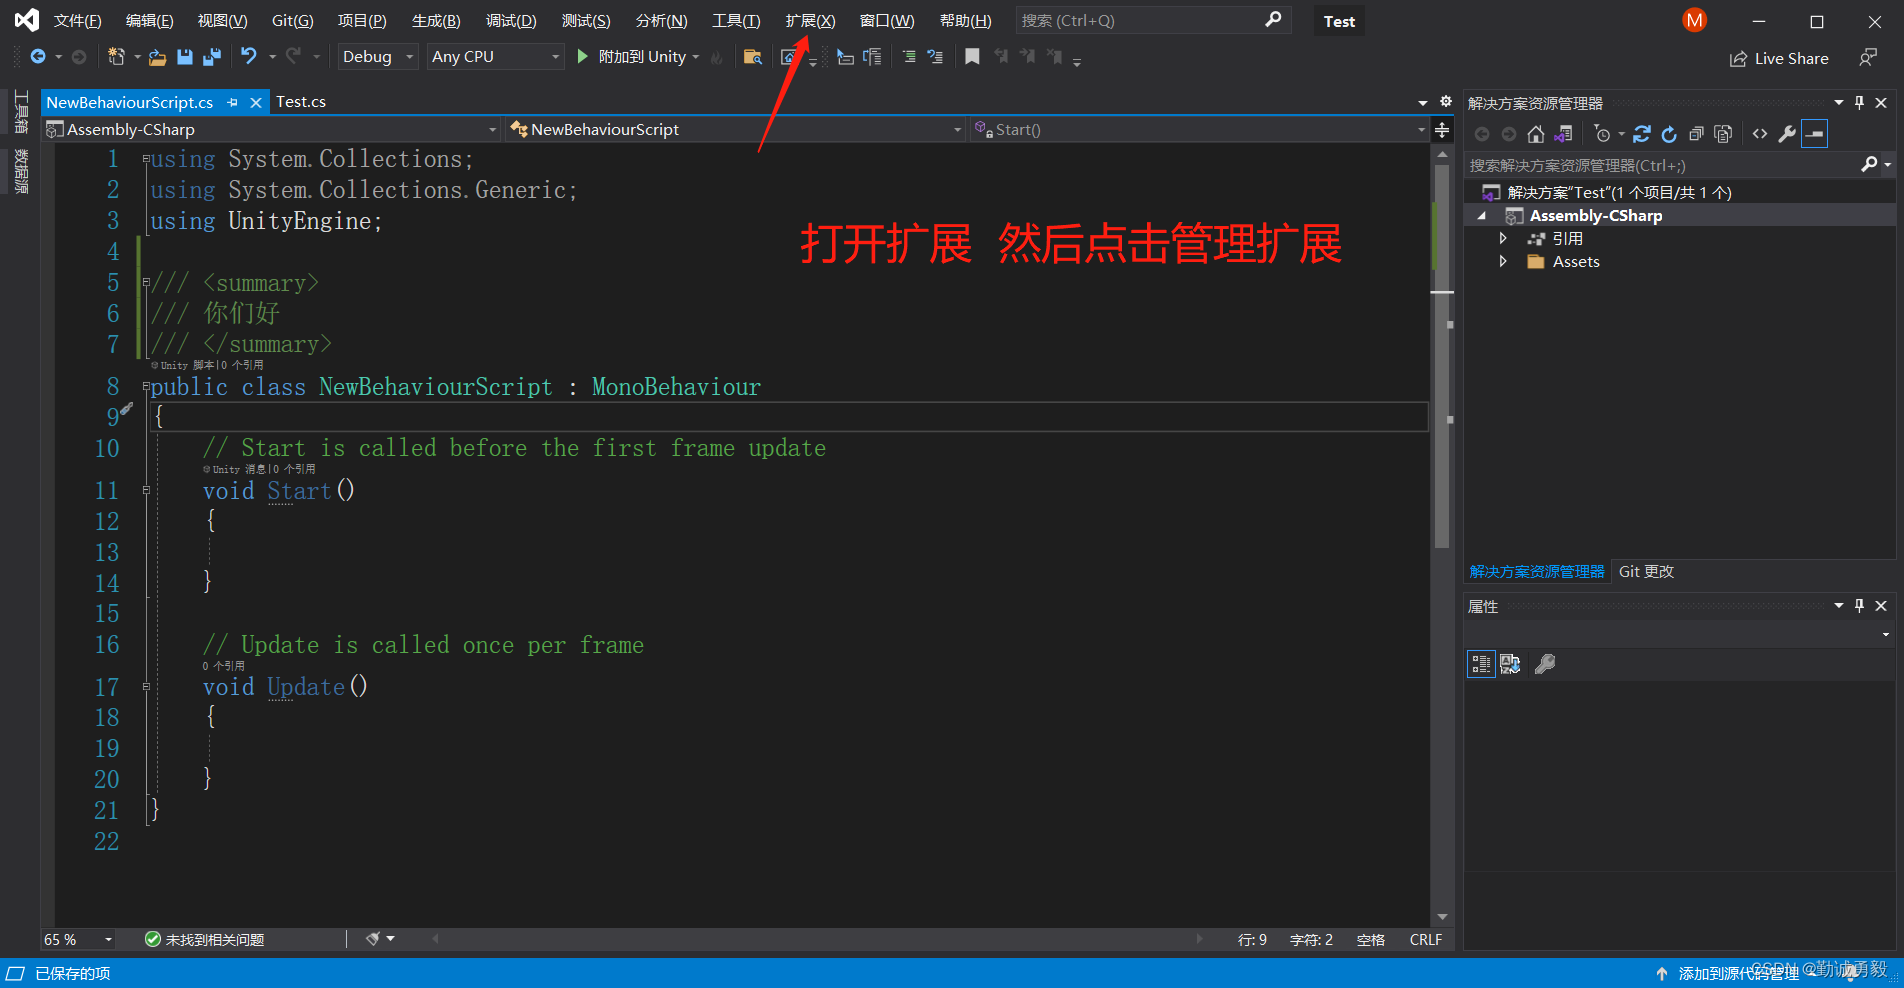Click the bookmark toggle icon in the toolbar
Image resolution: width=1904 pixels, height=988 pixels.
(x=972, y=56)
